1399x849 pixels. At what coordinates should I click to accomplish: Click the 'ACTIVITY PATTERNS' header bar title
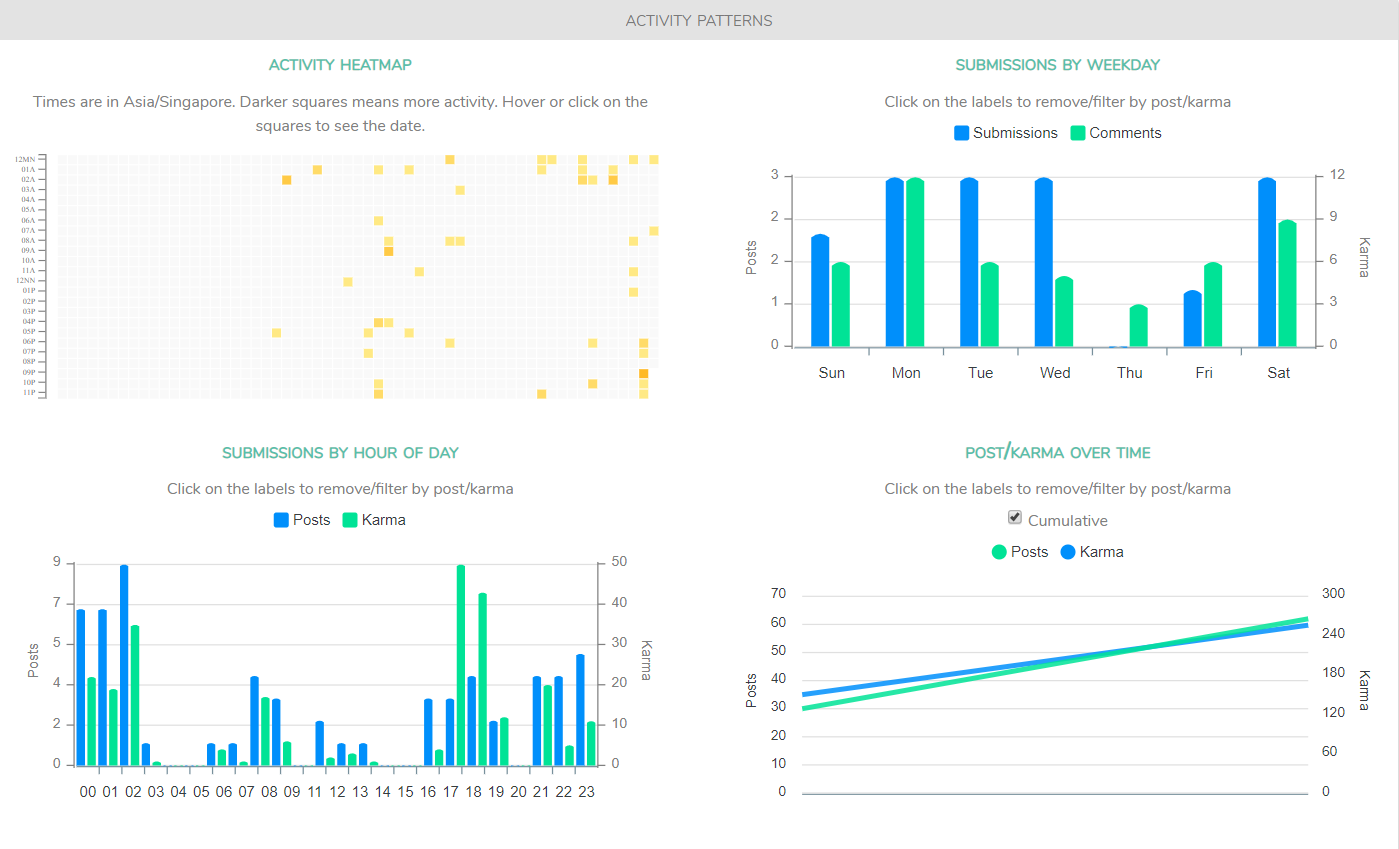click(699, 20)
